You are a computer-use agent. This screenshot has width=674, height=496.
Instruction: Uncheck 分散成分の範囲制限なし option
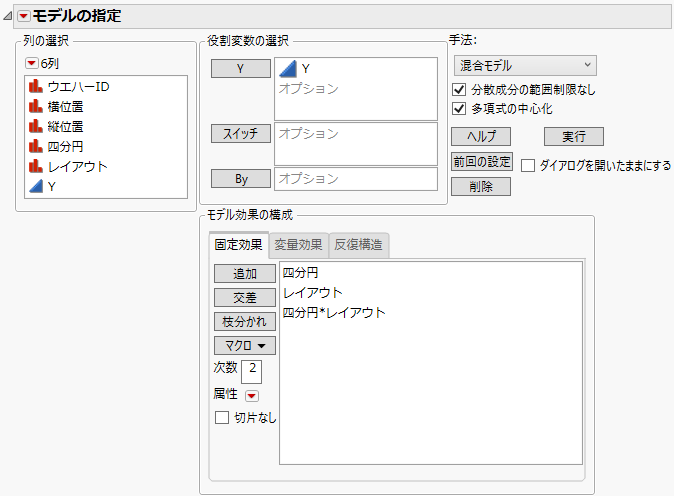460,90
